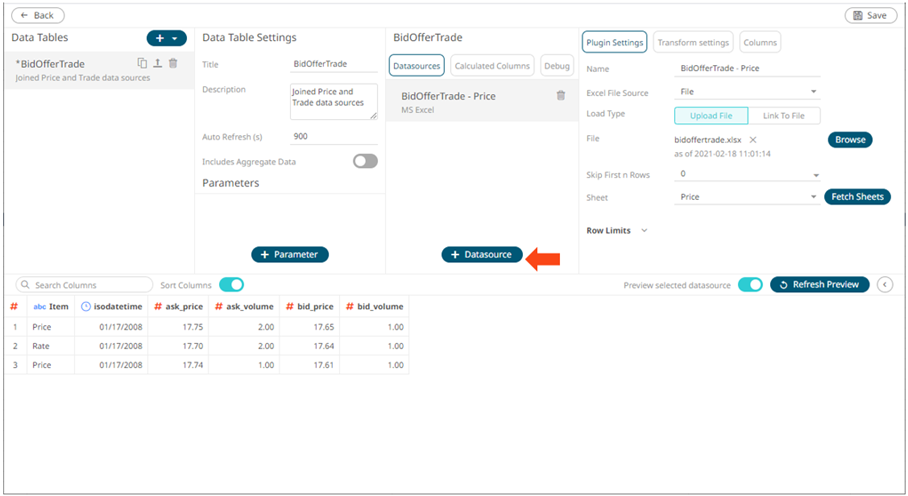Open the Excel File Source dropdown
Image resolution: width=908 pixels, height=496 pixels.
pyautogui.click(x=747, y=92)
